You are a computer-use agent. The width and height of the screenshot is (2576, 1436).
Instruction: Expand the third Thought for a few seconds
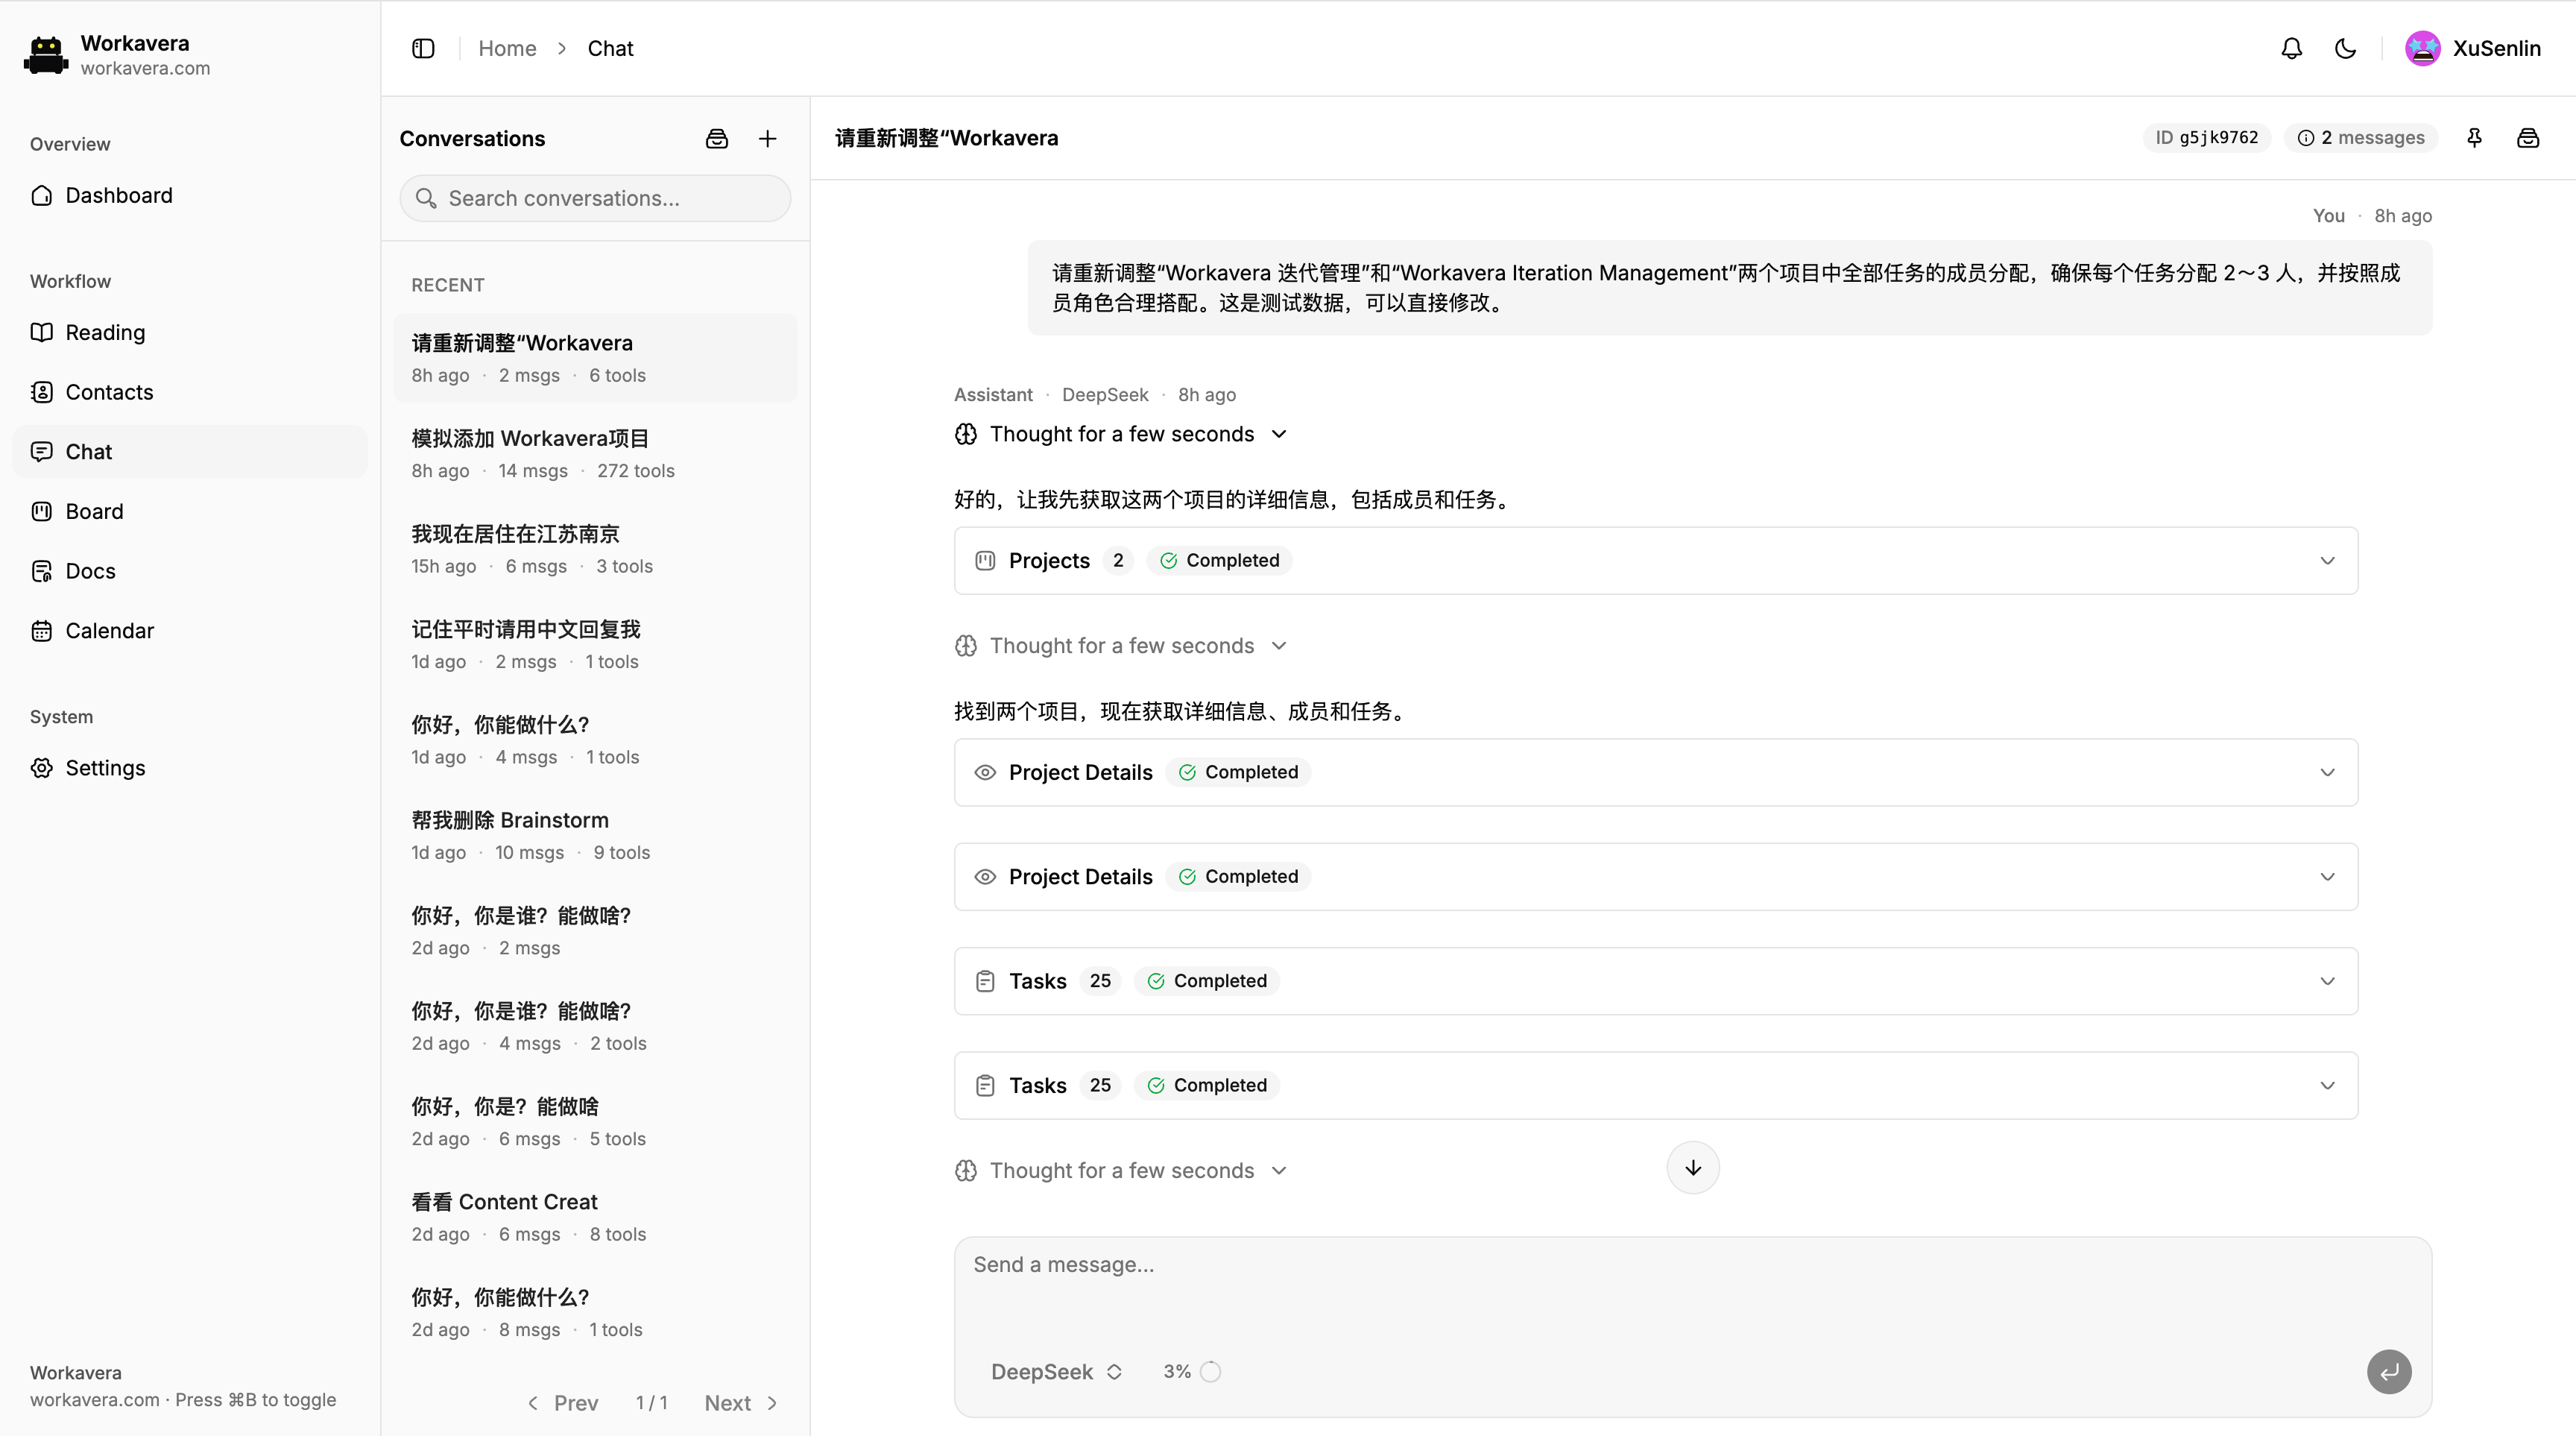tap(1121, 1171)
